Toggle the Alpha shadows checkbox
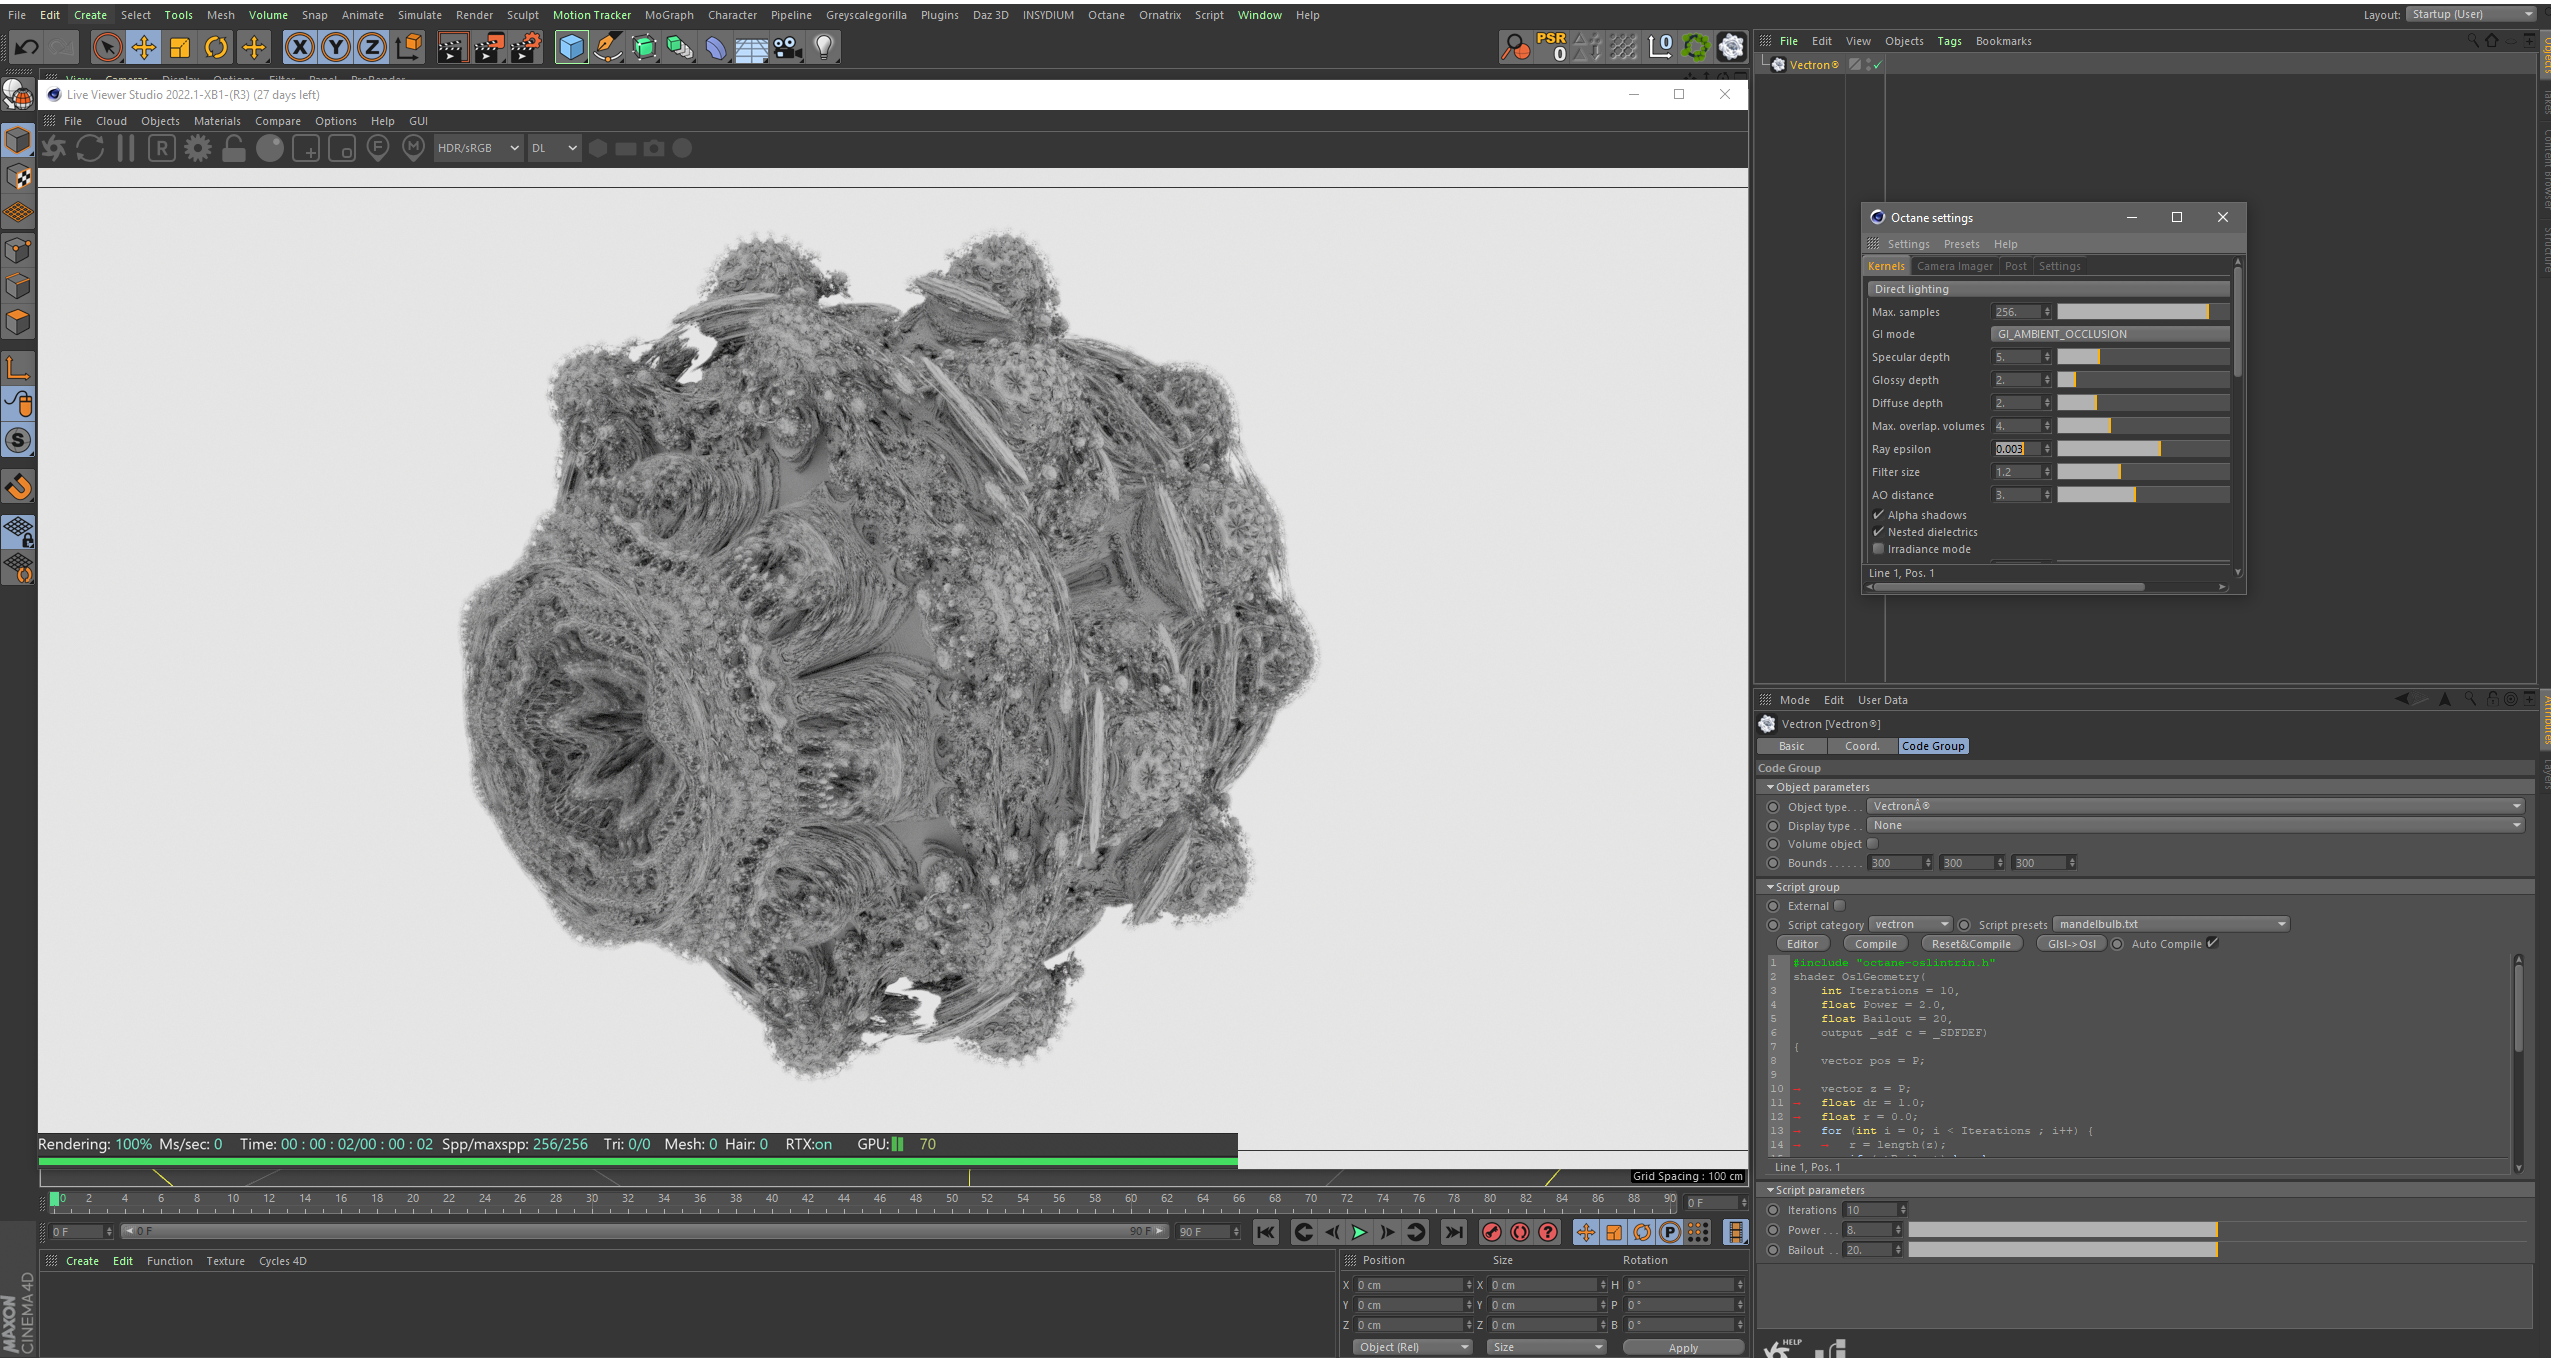 [x=1878, y=515]
